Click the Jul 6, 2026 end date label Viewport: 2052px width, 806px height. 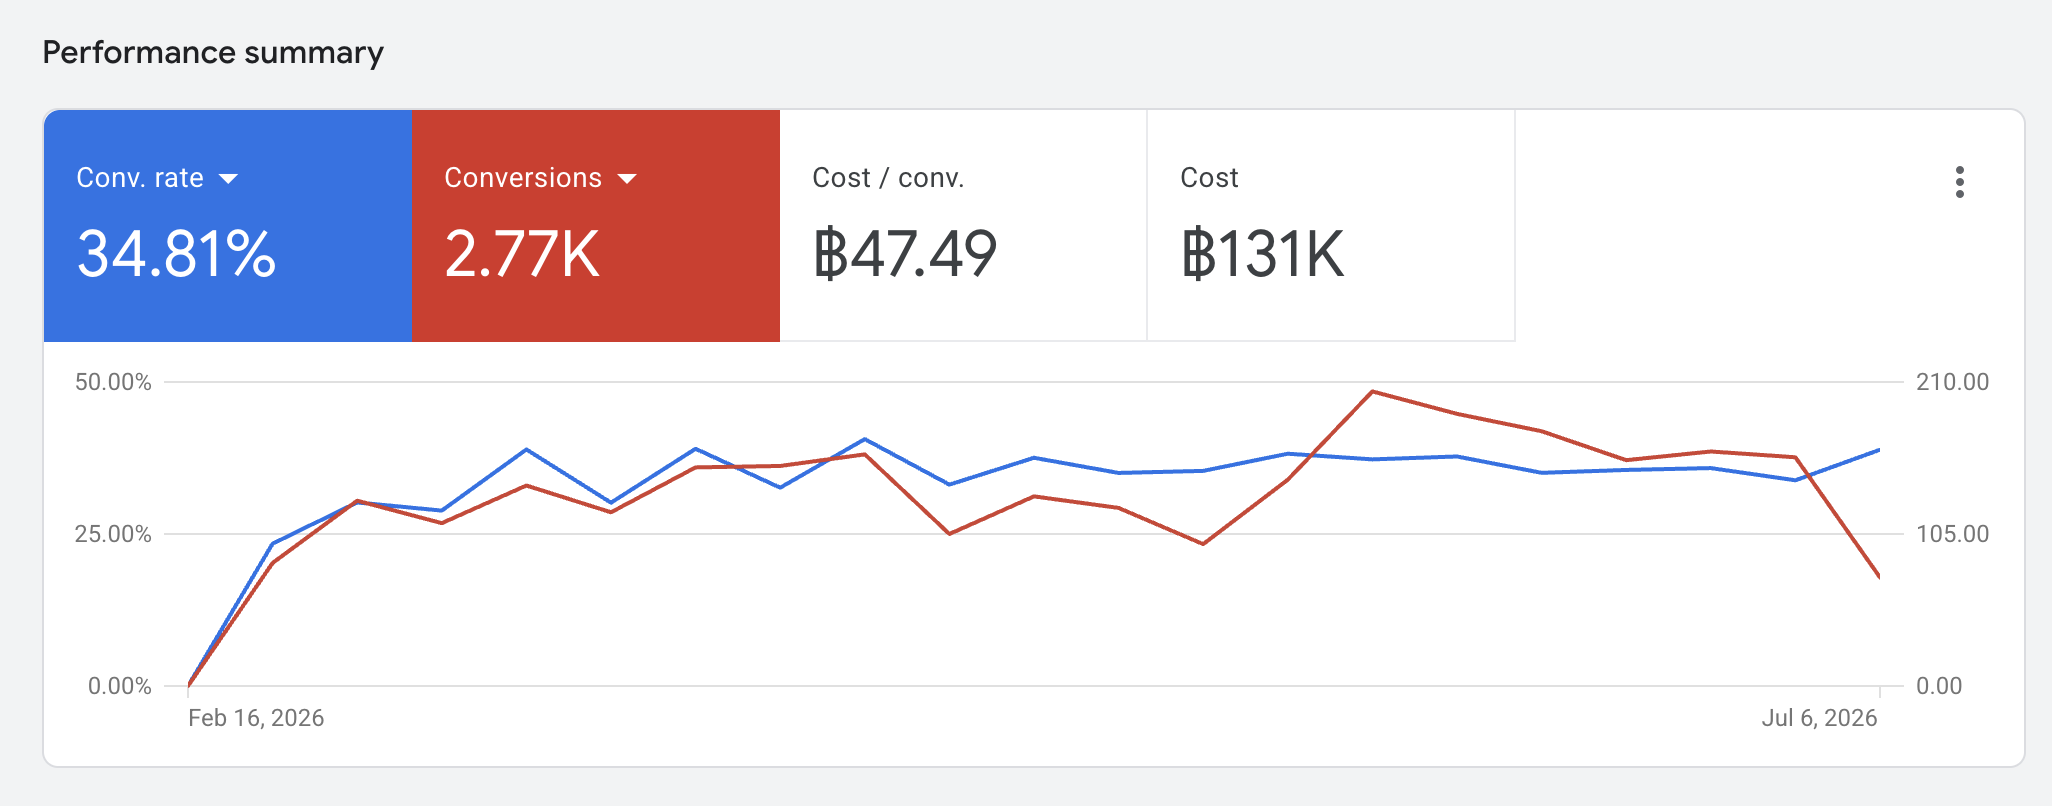1819,718
